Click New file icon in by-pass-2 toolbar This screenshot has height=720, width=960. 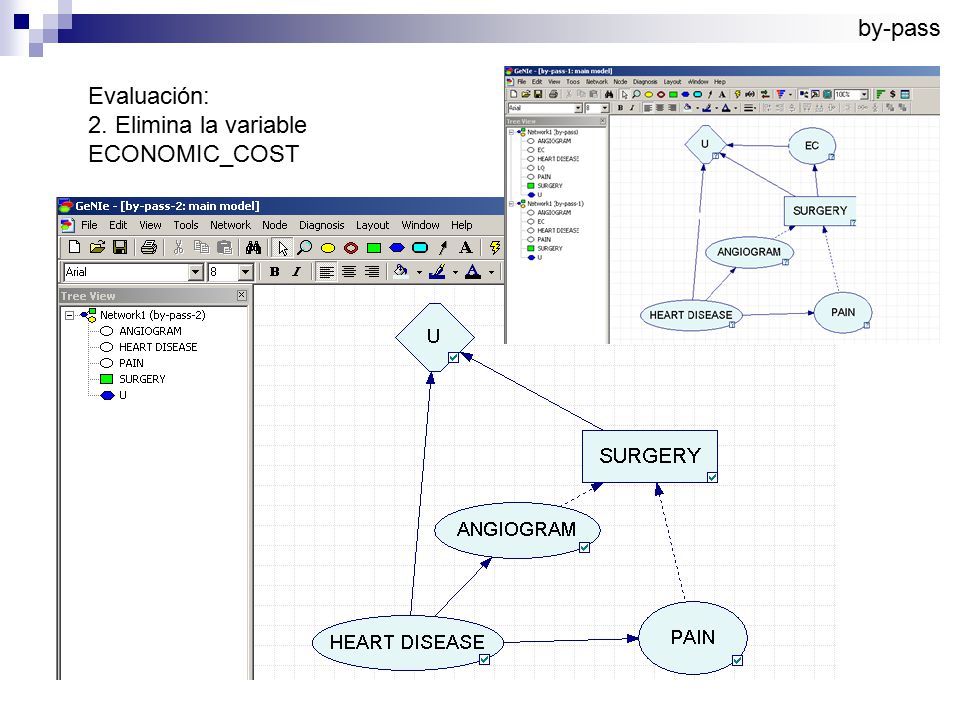click(x=75, y=247)
